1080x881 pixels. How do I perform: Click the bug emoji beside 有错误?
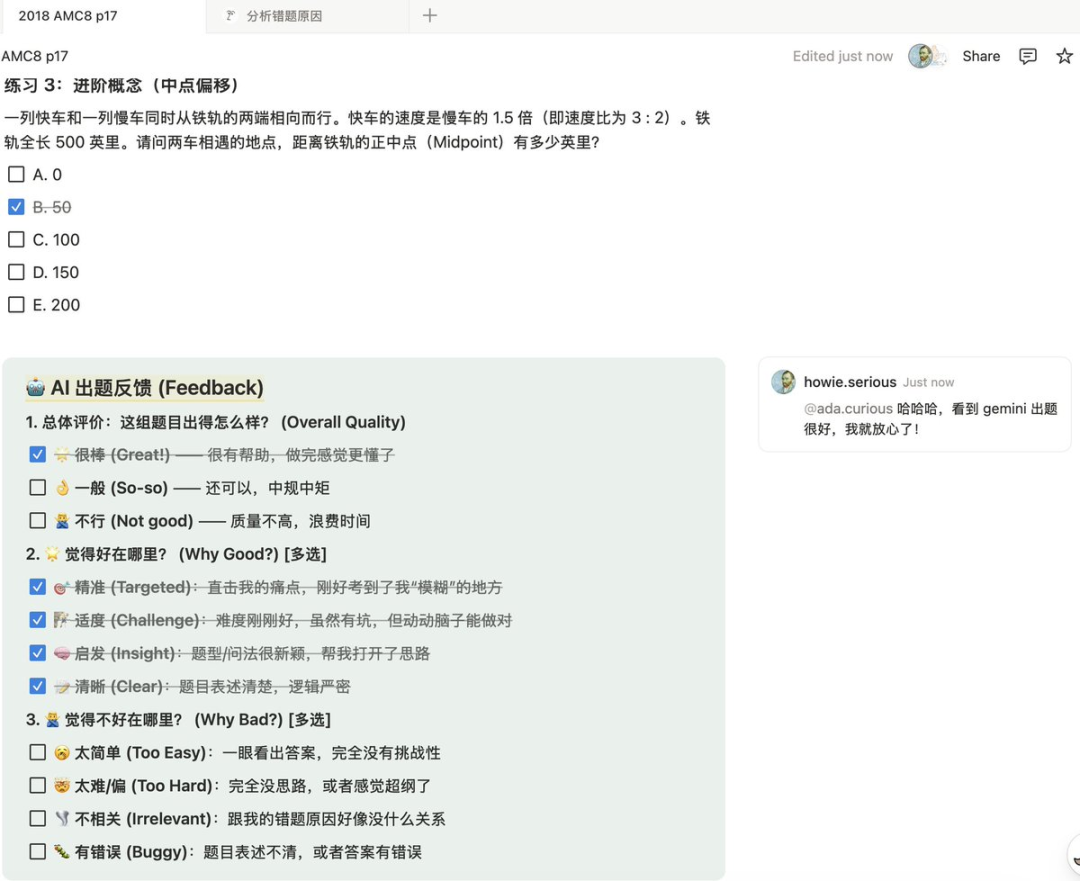tap(62, 851)
